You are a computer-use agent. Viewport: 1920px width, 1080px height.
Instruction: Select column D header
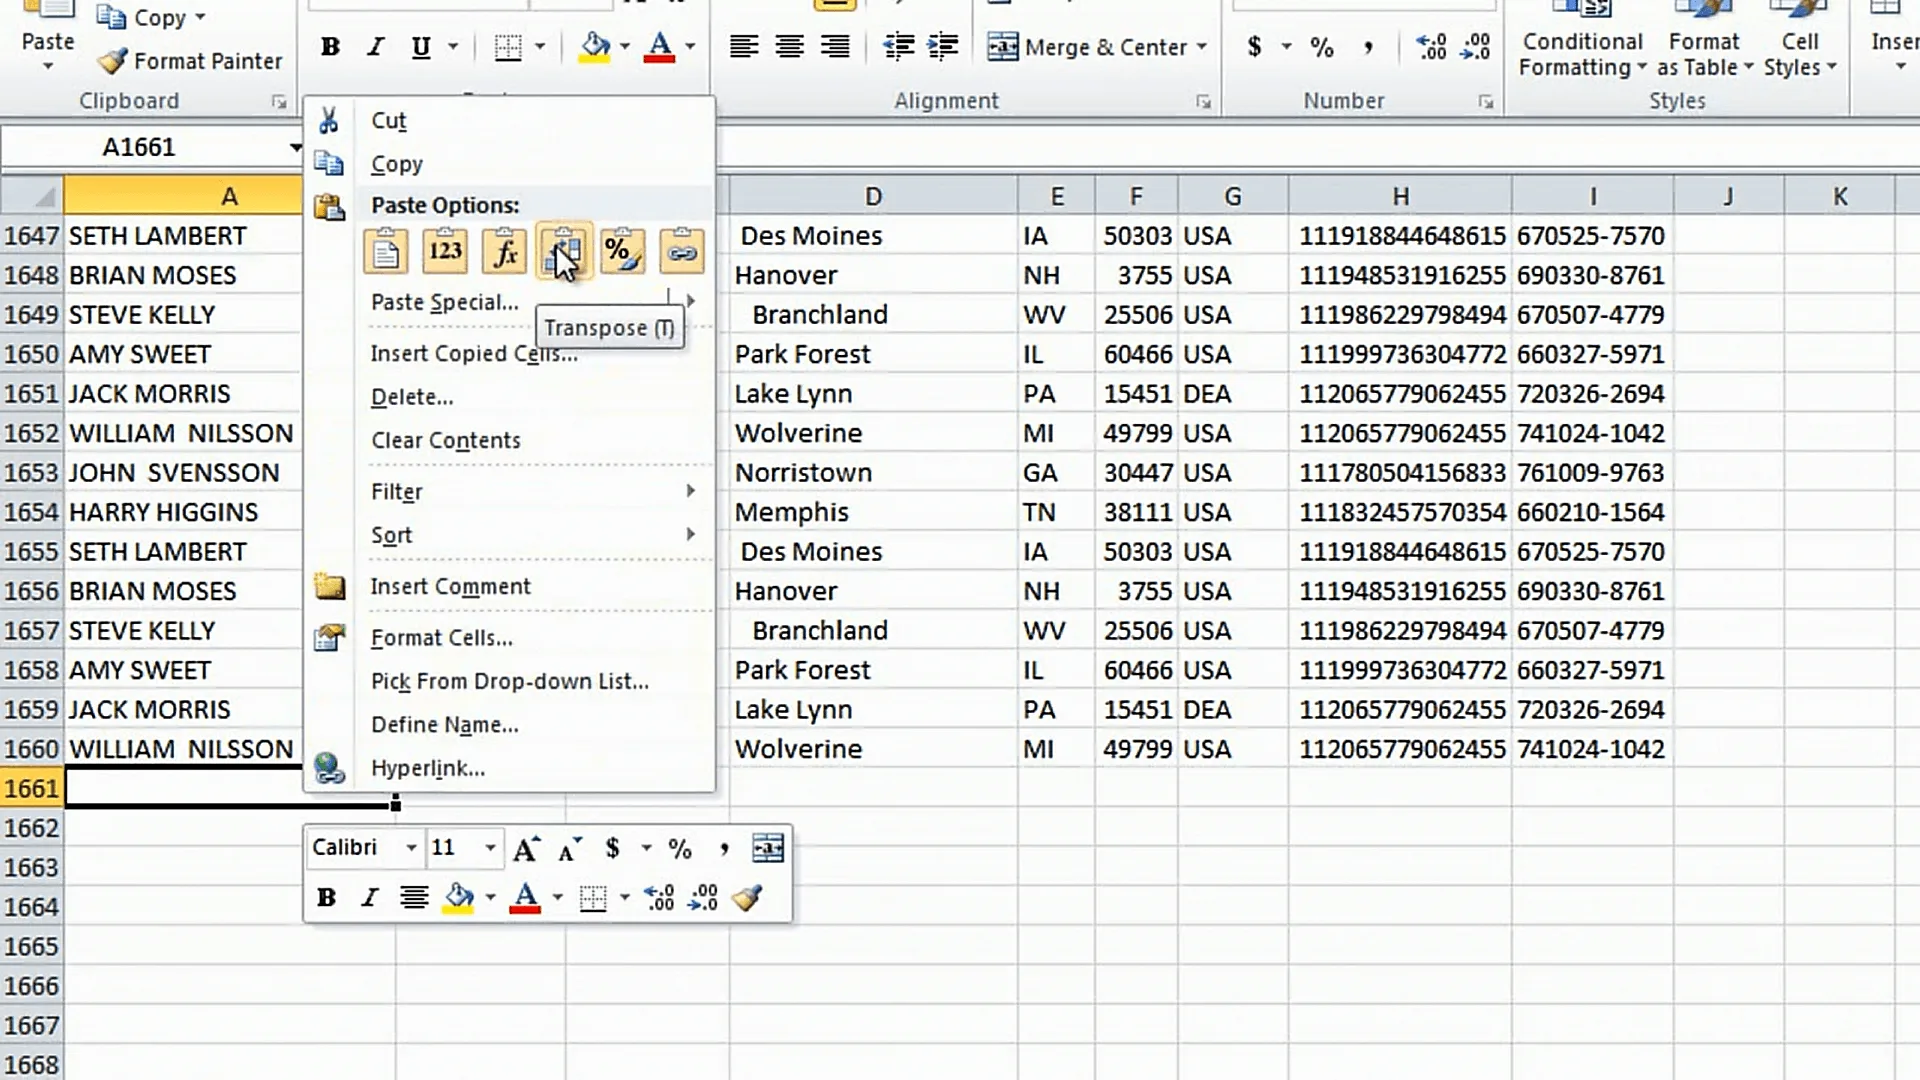(873, 197)
